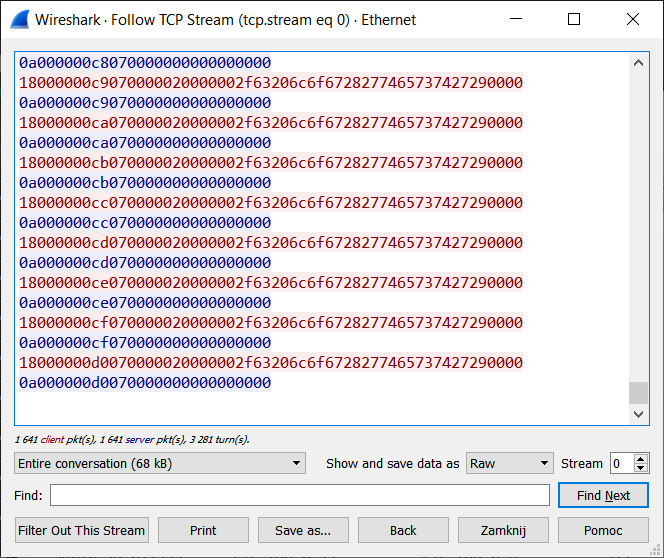Minimize the Follow TCP Stream window
This screenshot has height=558, width=664.
point(516,19)
